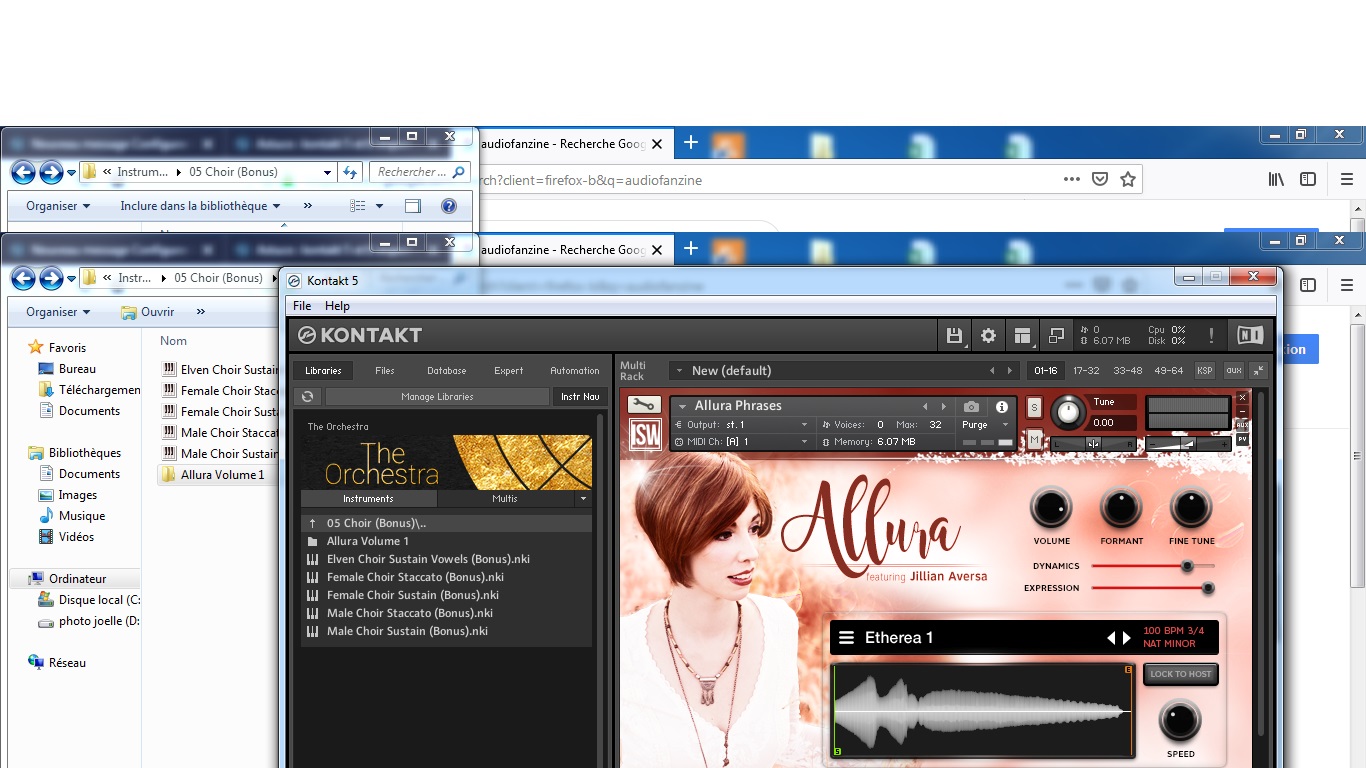Open the Etherea 1 phrase list menu icon
The image size is (1366, 768).
(847, 638)
